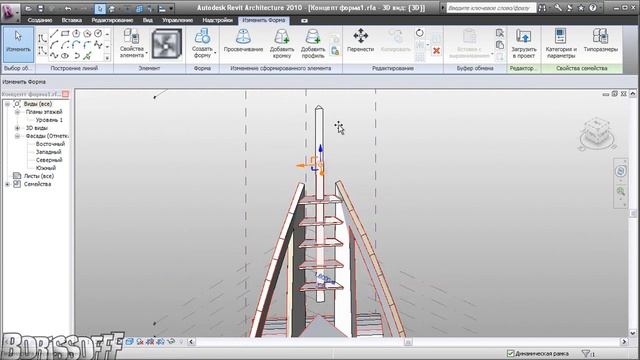Click the element type preview thumbnail
Viewport: 640px width, 360px height.
coord(167,44)
